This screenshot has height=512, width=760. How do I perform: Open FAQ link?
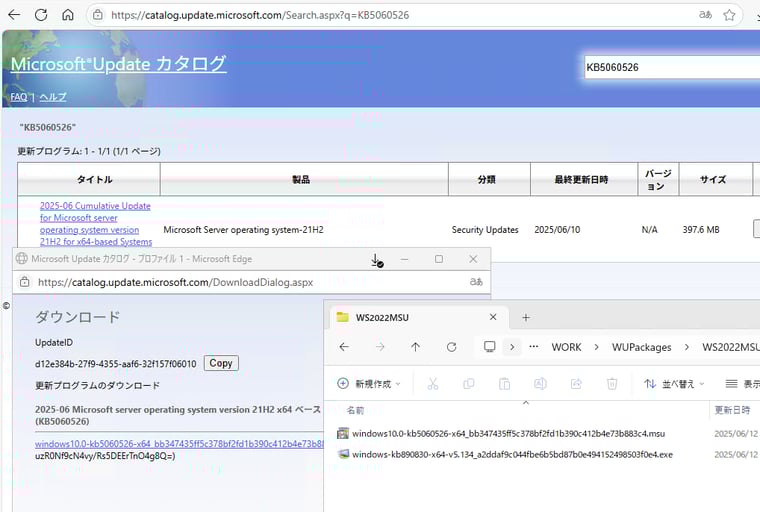(x=19, y=97)
